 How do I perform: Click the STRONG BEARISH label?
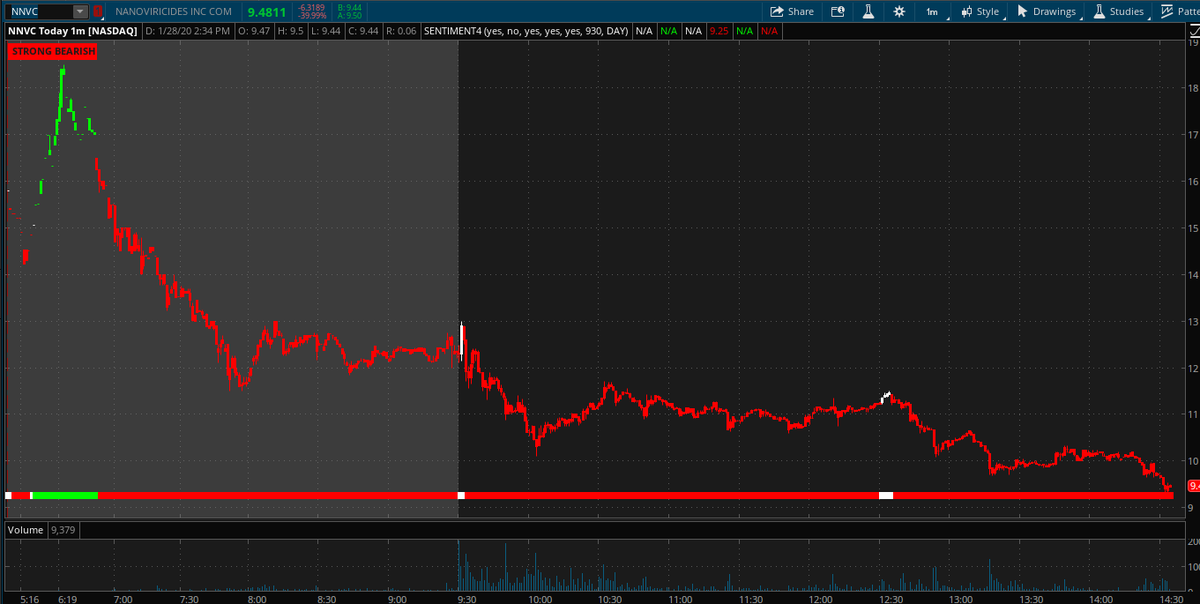tap(53, 50)
